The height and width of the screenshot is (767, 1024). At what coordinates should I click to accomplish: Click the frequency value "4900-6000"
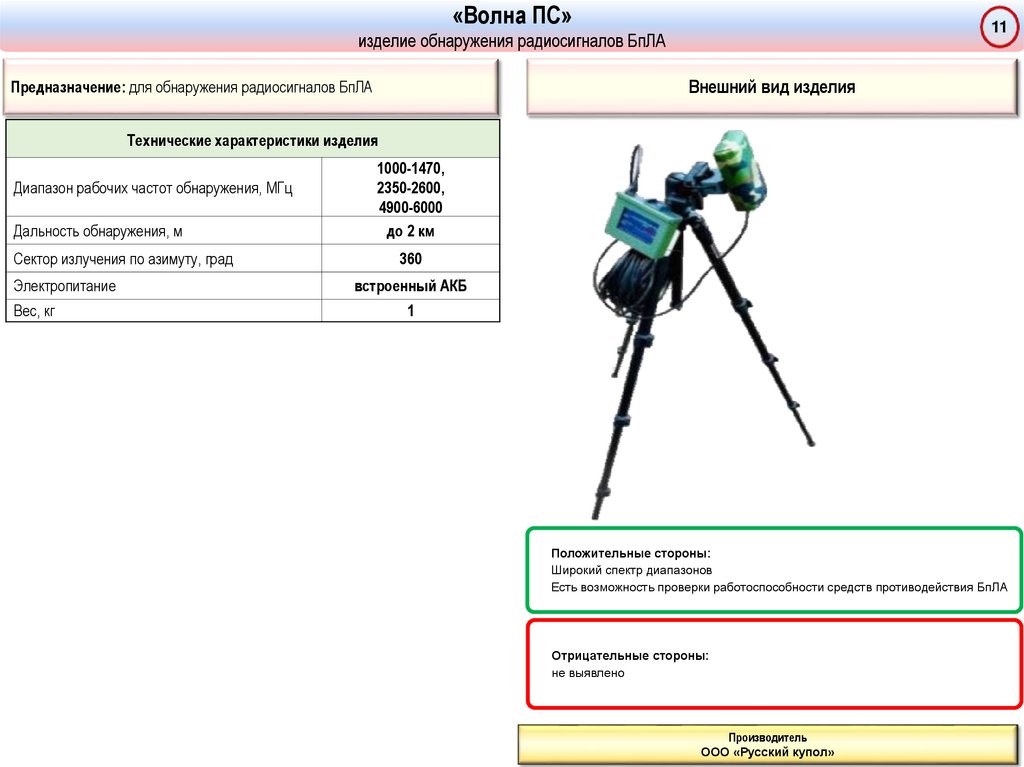coord(410,207)
